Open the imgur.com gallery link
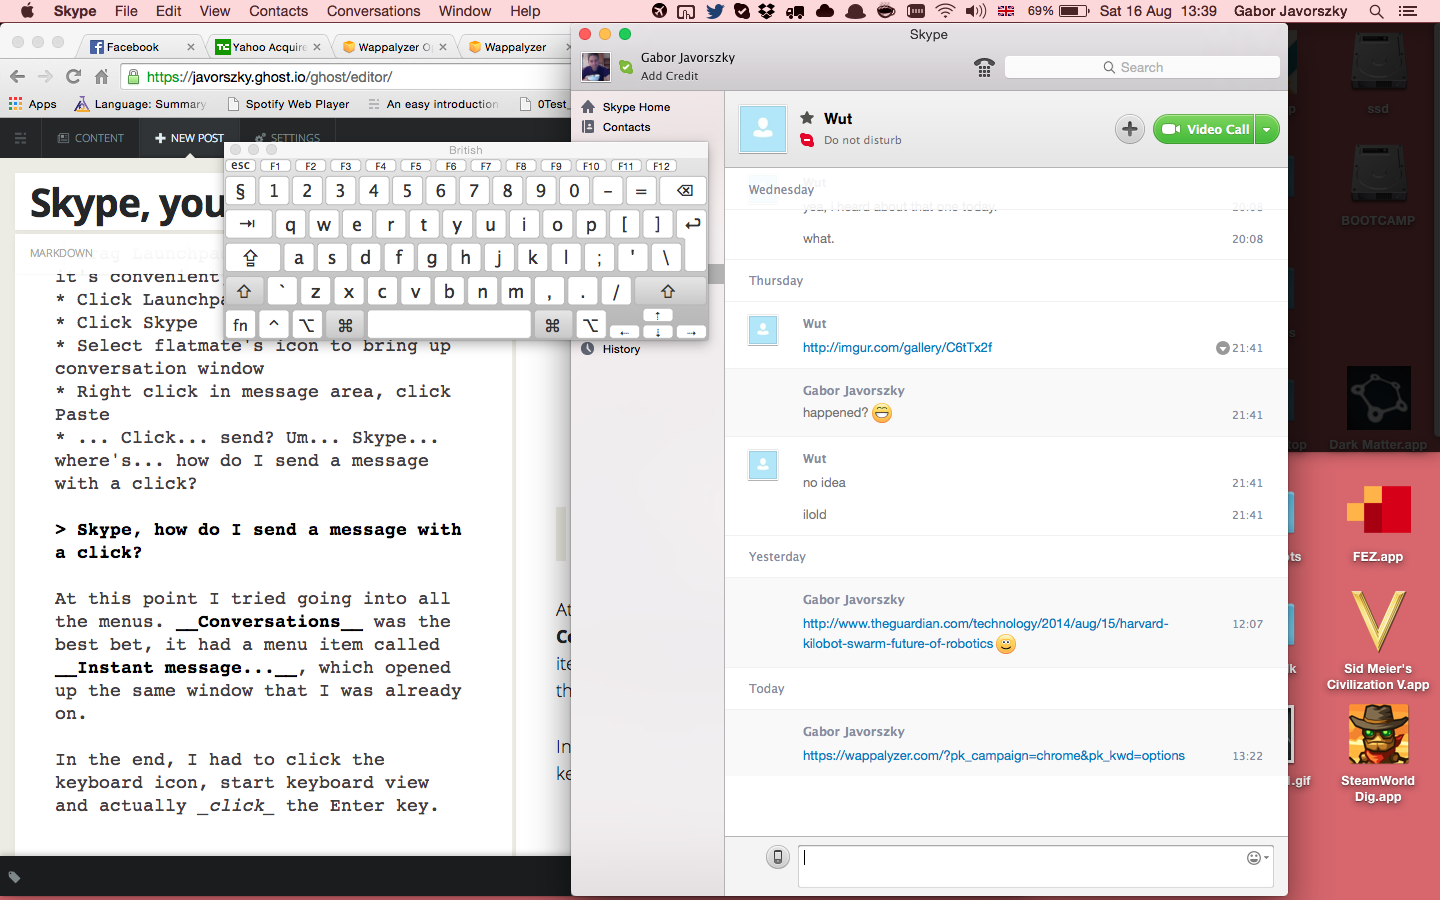 [x=897, y=348]
